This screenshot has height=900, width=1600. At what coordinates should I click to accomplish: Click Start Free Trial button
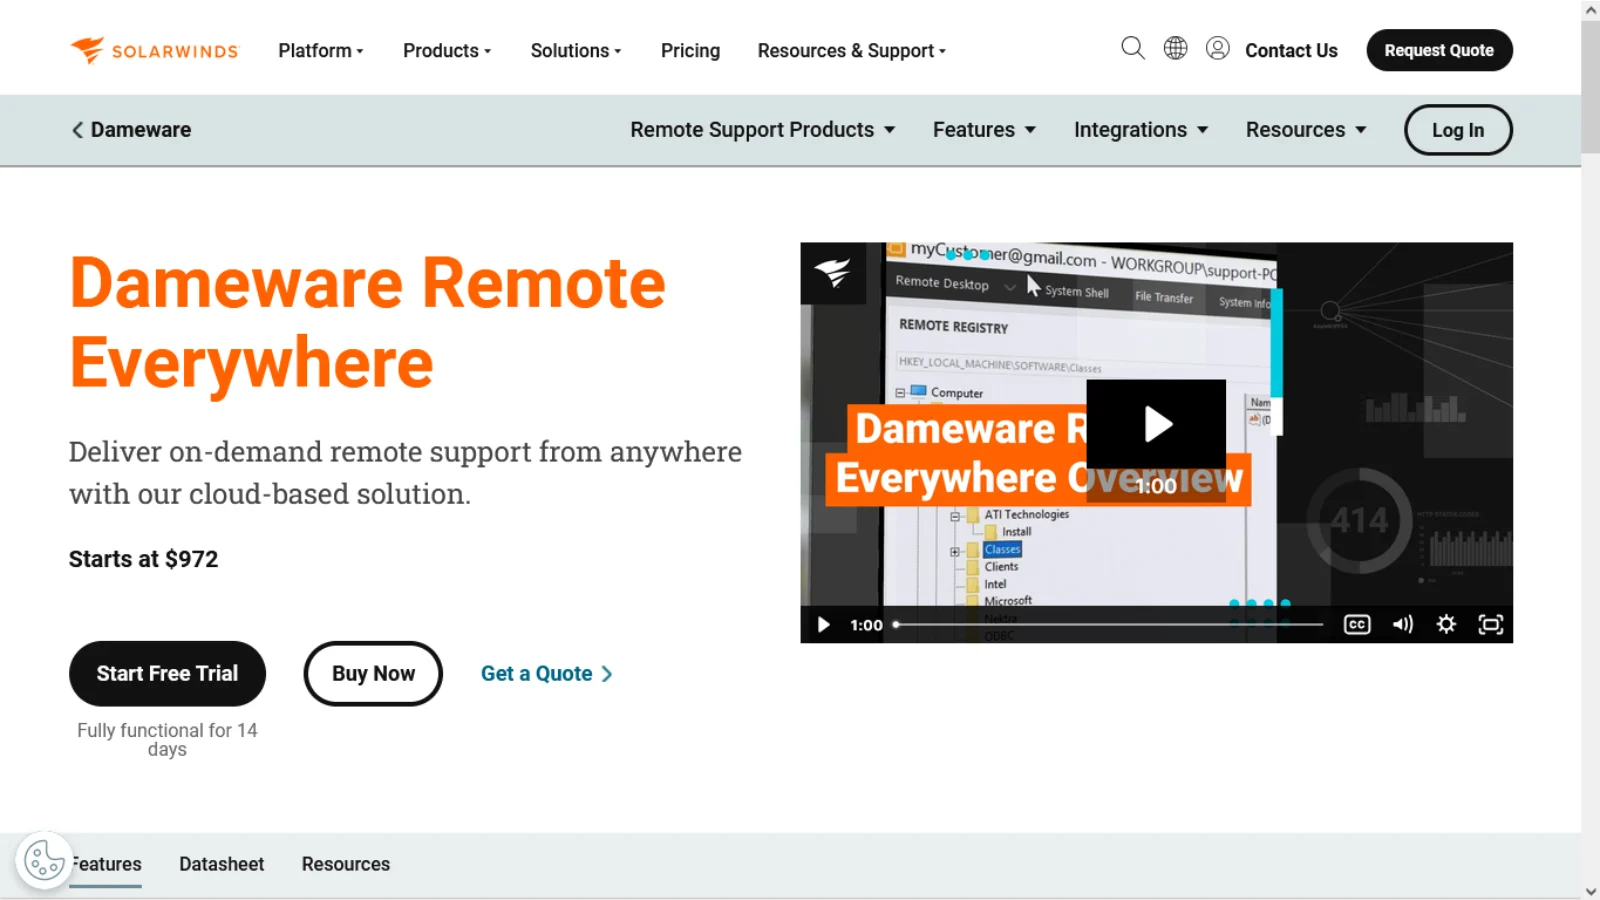click(167, 674)
